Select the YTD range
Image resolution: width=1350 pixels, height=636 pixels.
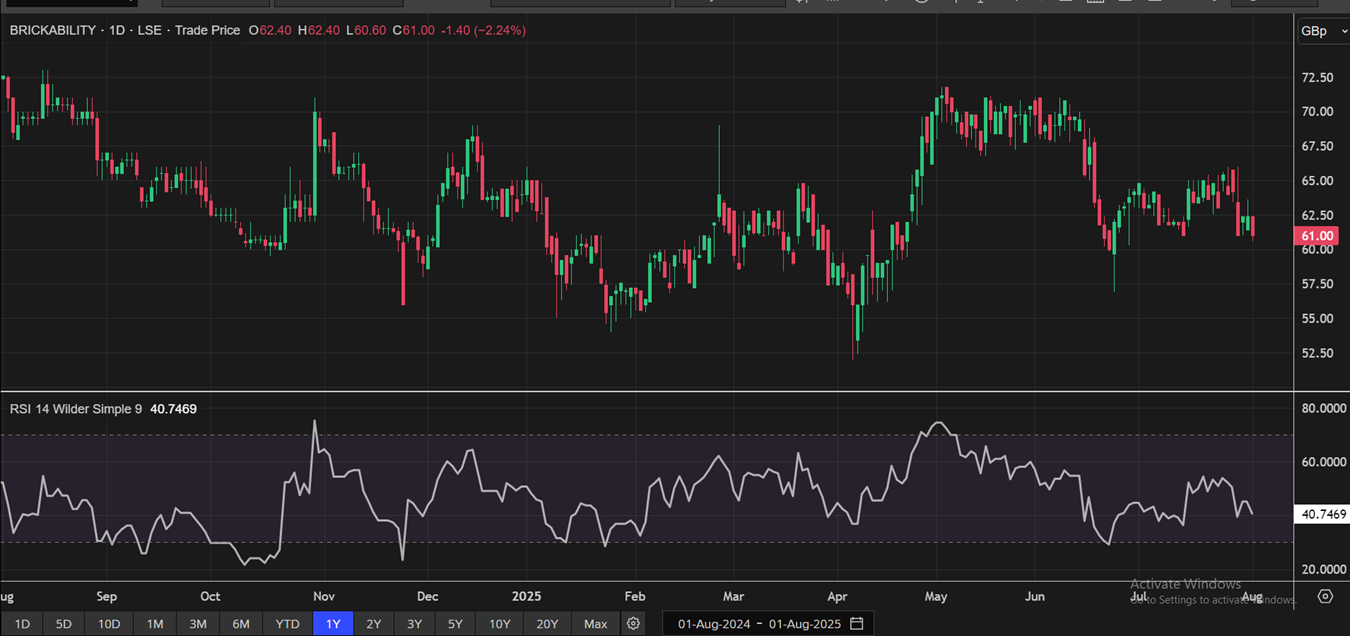(288, 624)
